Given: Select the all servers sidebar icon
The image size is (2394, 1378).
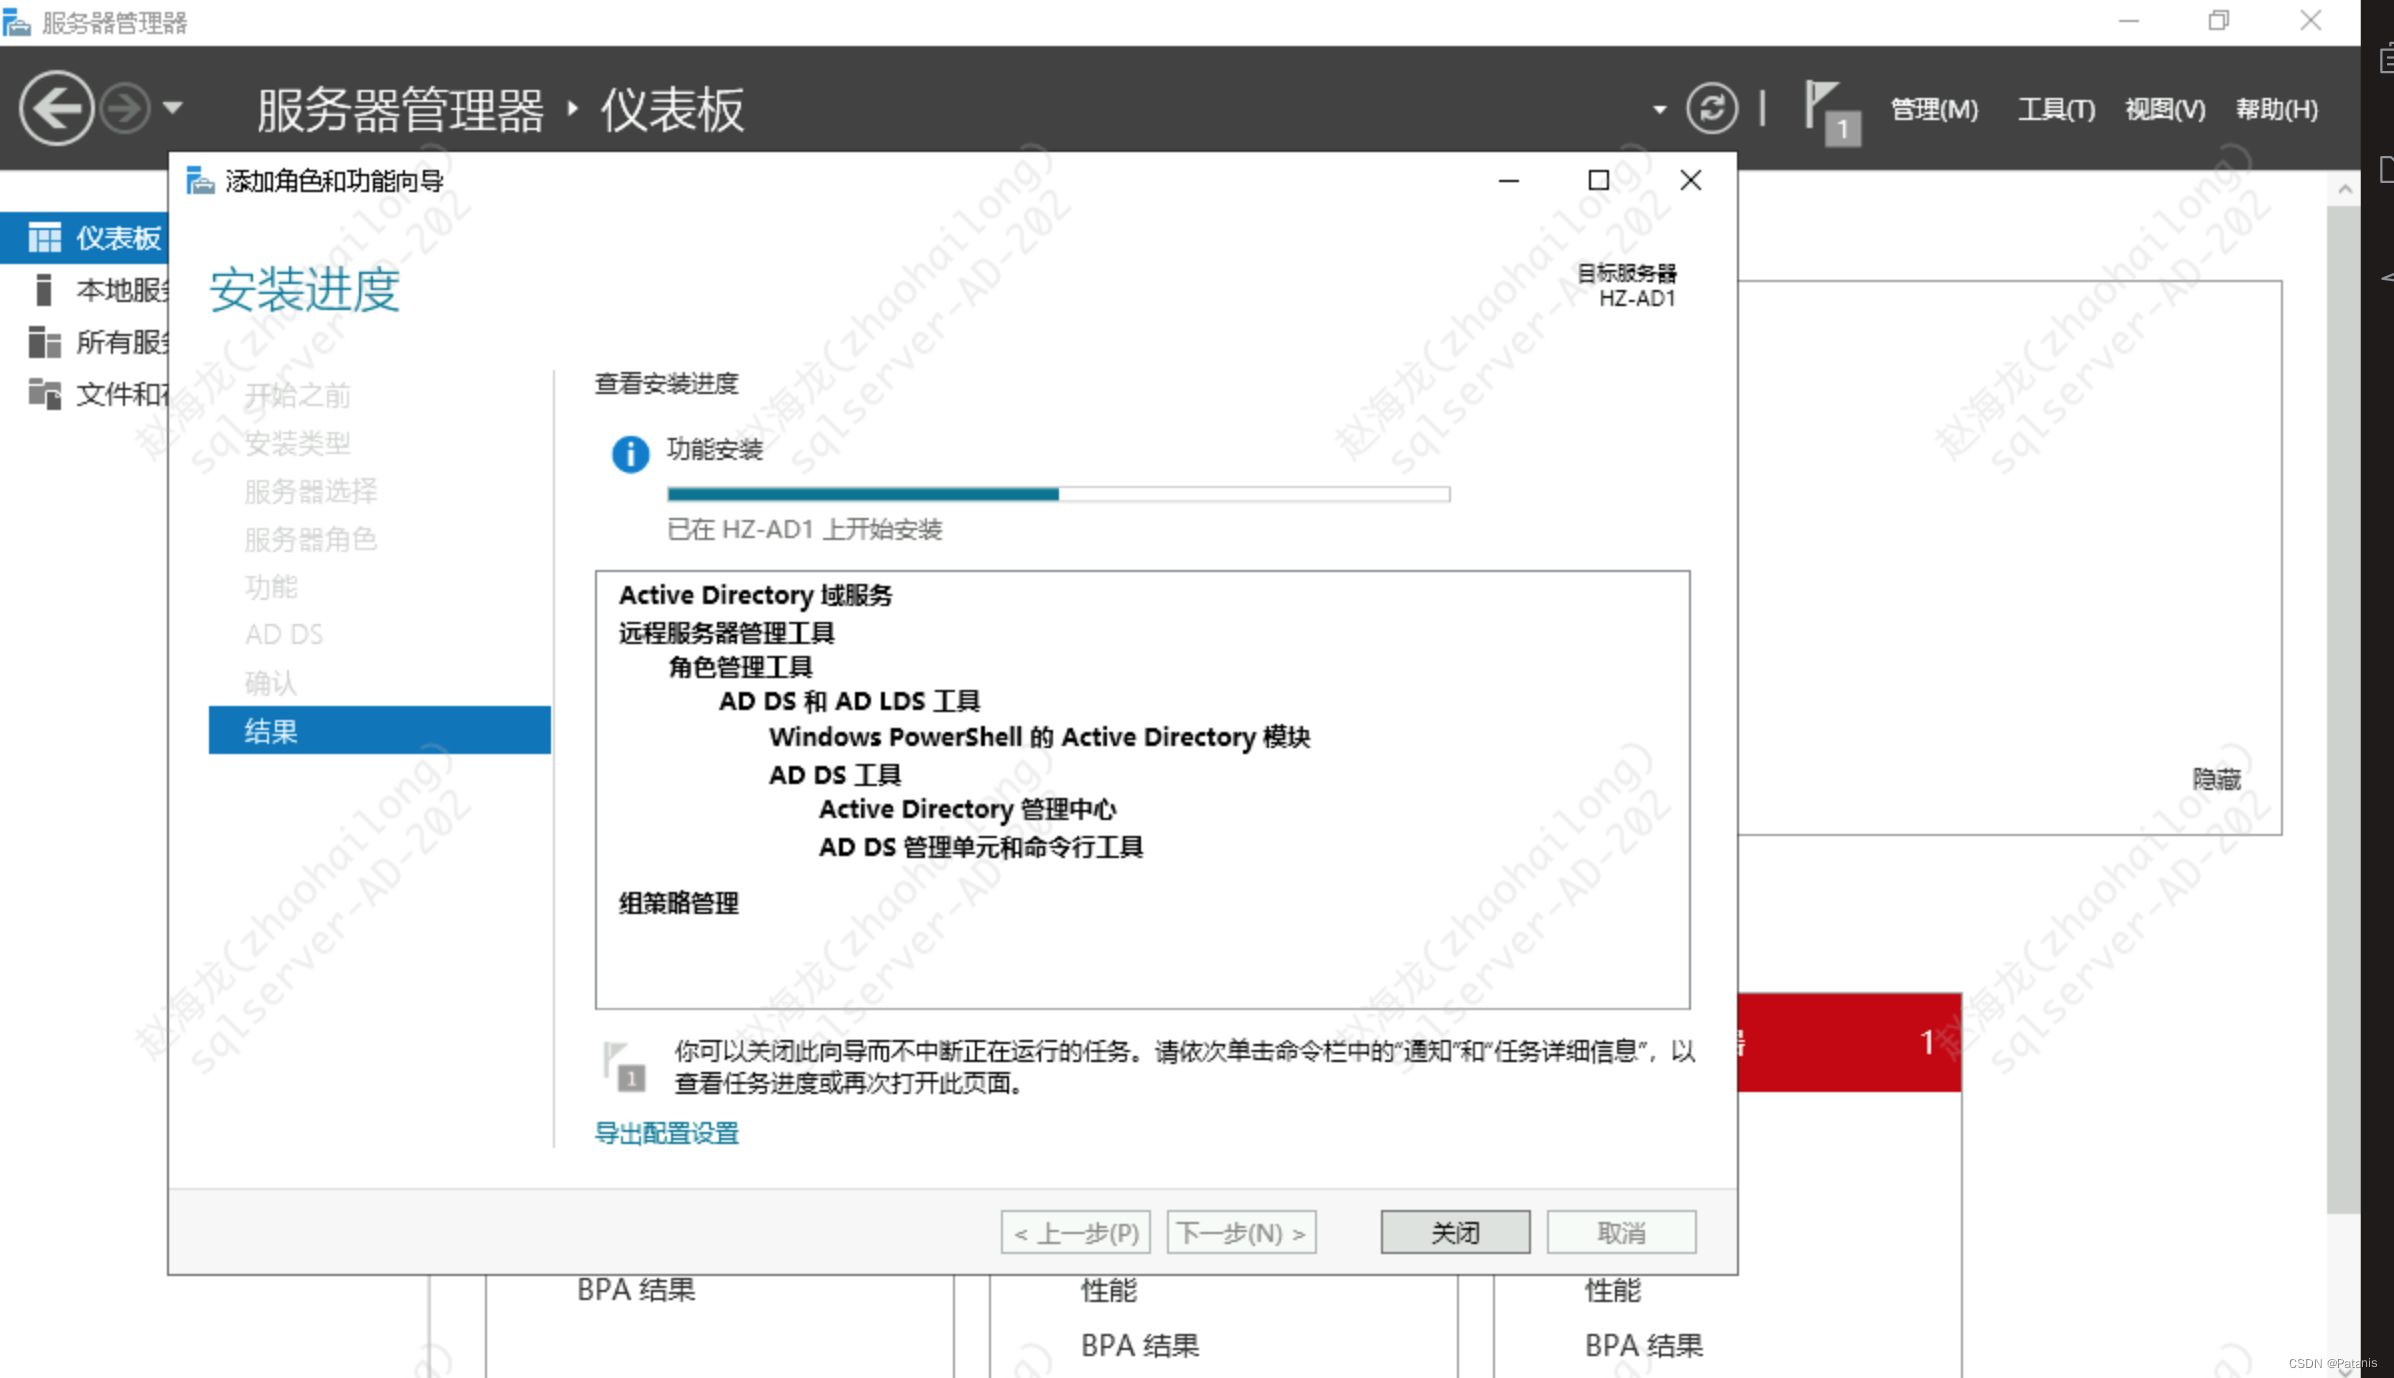Looking at the screenshot, I should tap(44, 342).
